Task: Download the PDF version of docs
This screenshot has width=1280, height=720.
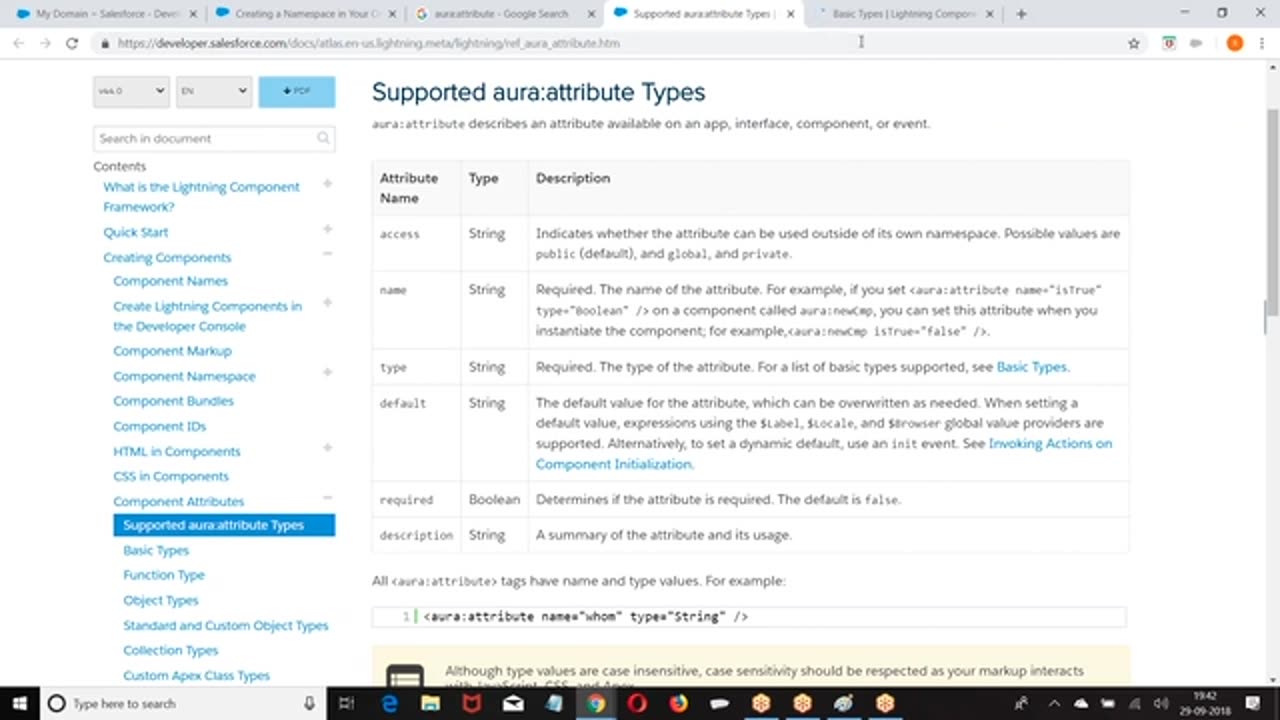Action: click(296, 91)
